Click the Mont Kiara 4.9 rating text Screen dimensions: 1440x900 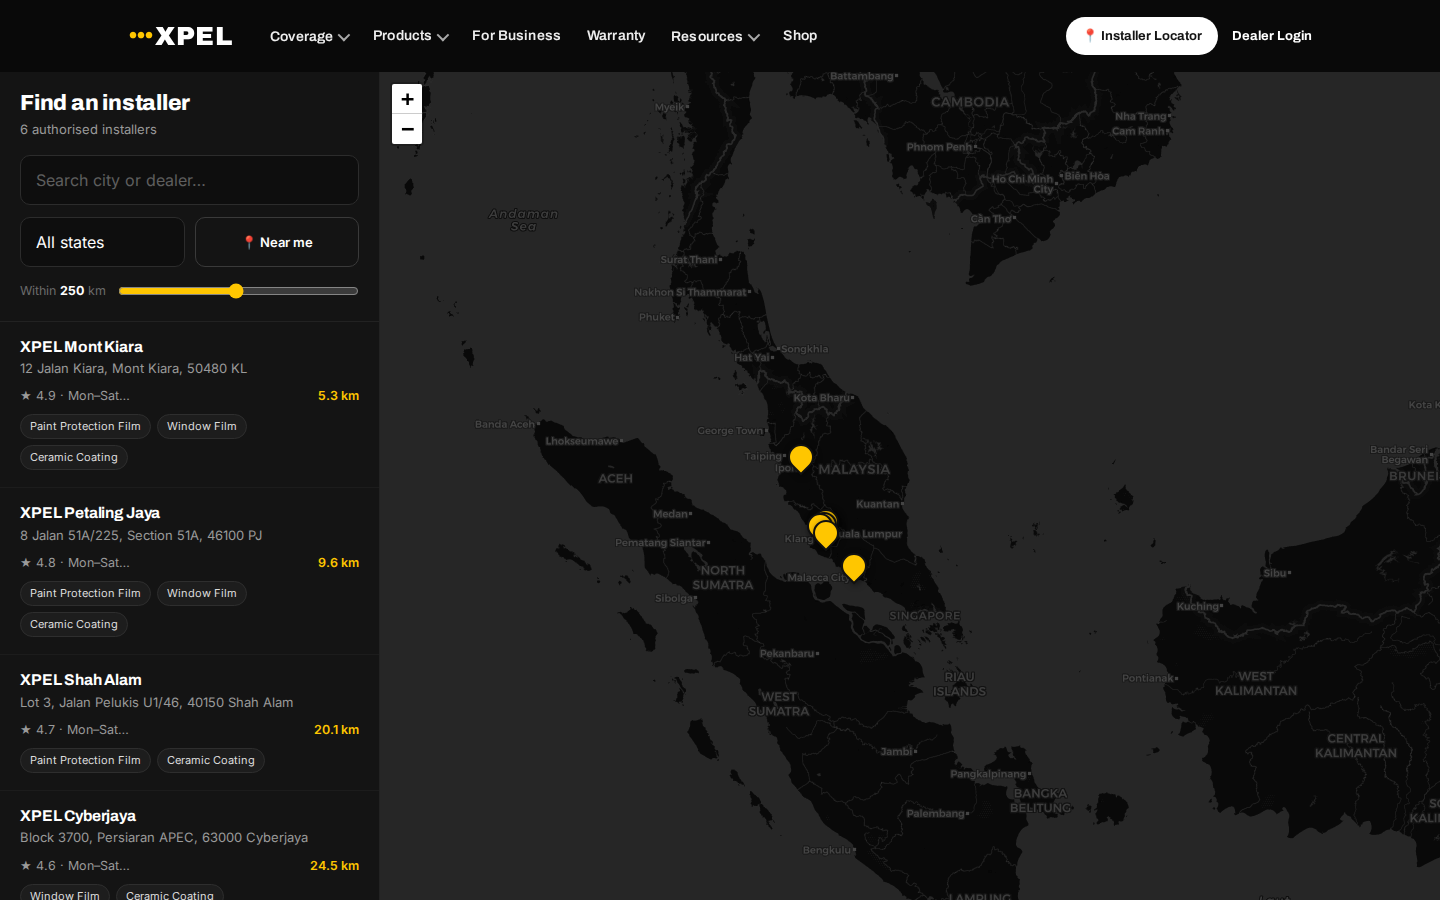[x=75, y=396]
